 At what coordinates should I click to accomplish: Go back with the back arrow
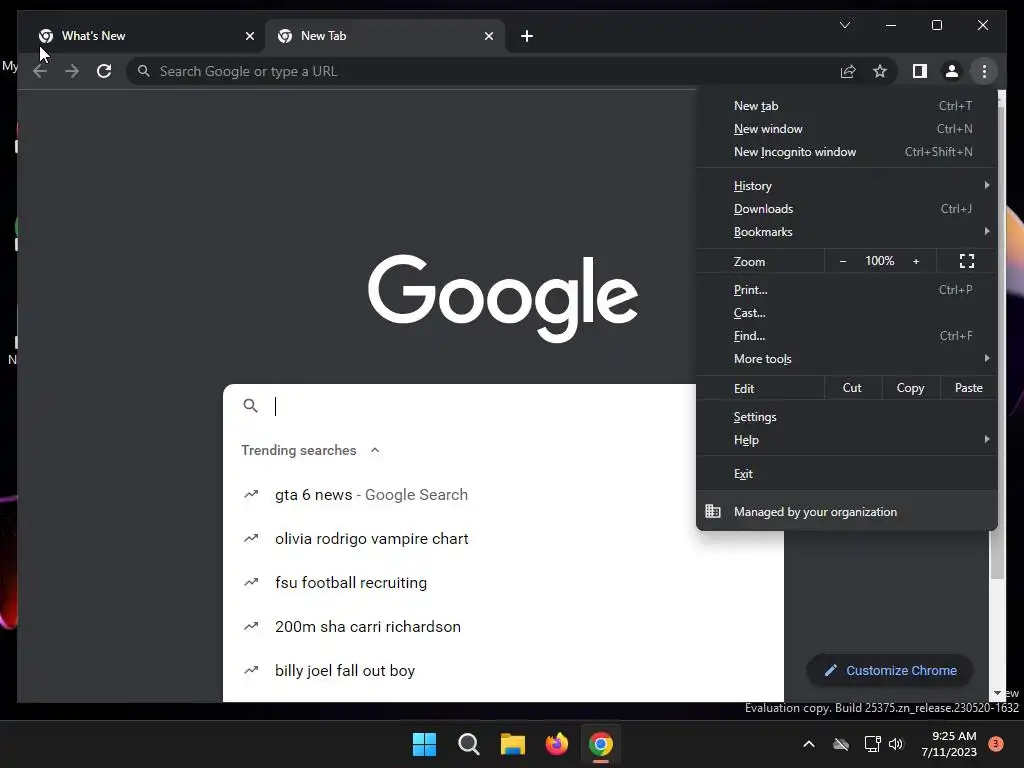coord(40,71)
